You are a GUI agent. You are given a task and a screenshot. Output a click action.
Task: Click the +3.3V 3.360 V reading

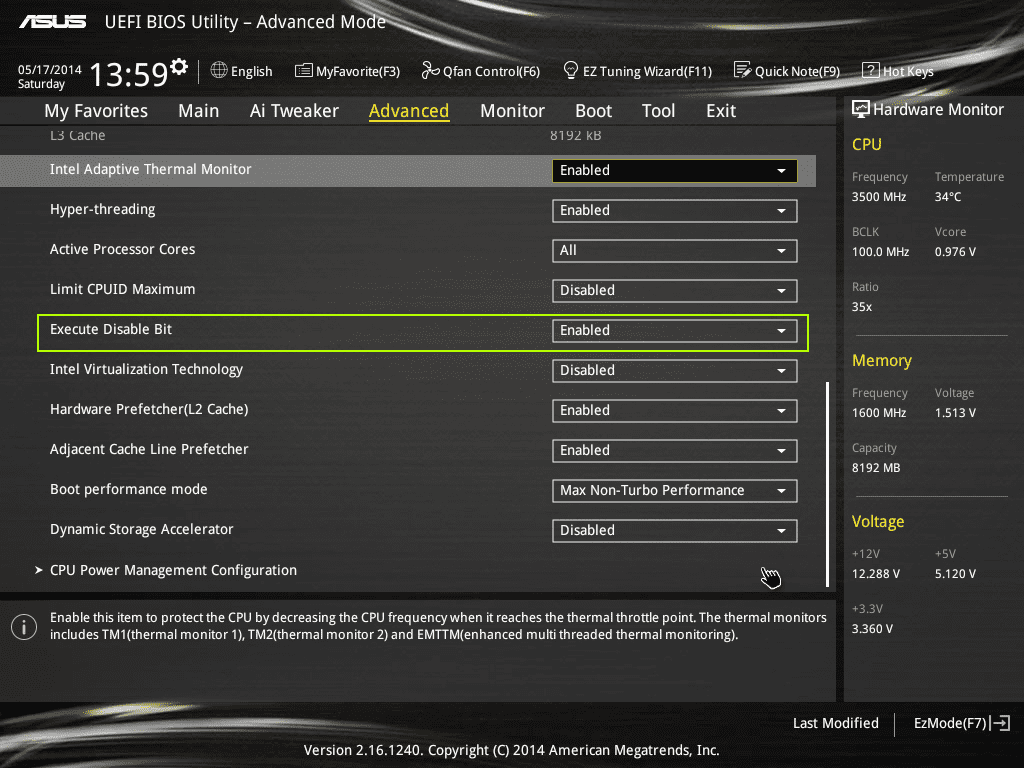click(x=872, y=629)
